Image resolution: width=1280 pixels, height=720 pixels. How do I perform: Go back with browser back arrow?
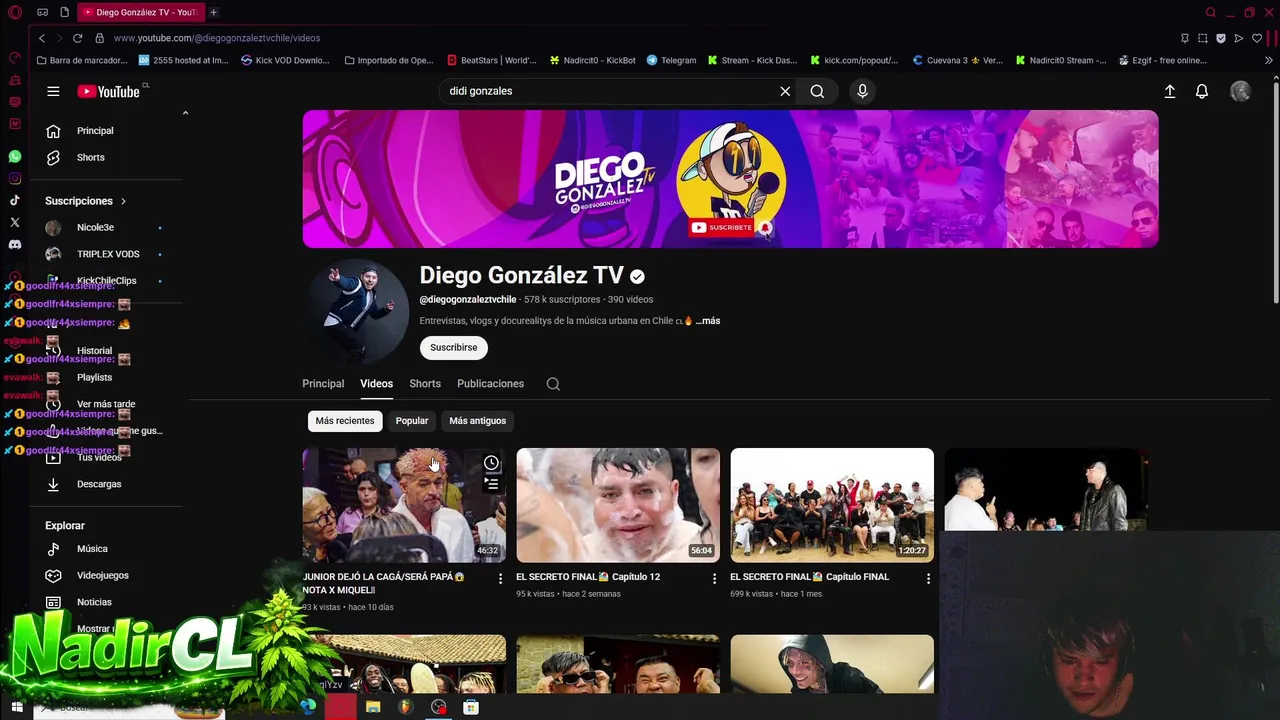[41, 38]
